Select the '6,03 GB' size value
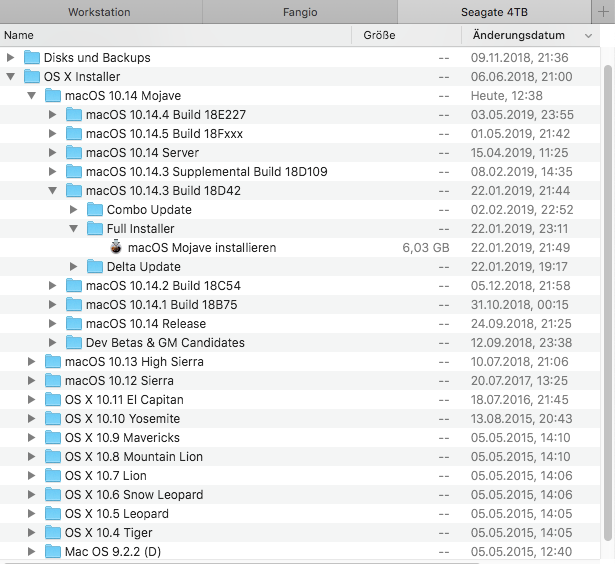 (426, 247)
